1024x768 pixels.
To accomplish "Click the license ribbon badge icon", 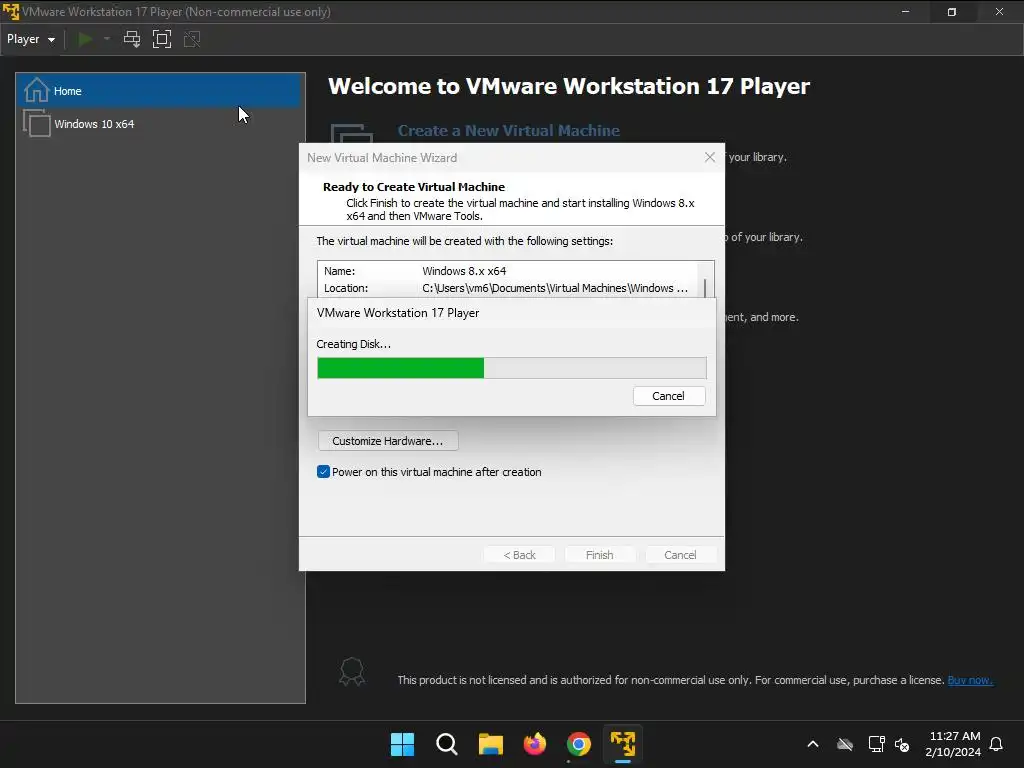I will point(351,671).
